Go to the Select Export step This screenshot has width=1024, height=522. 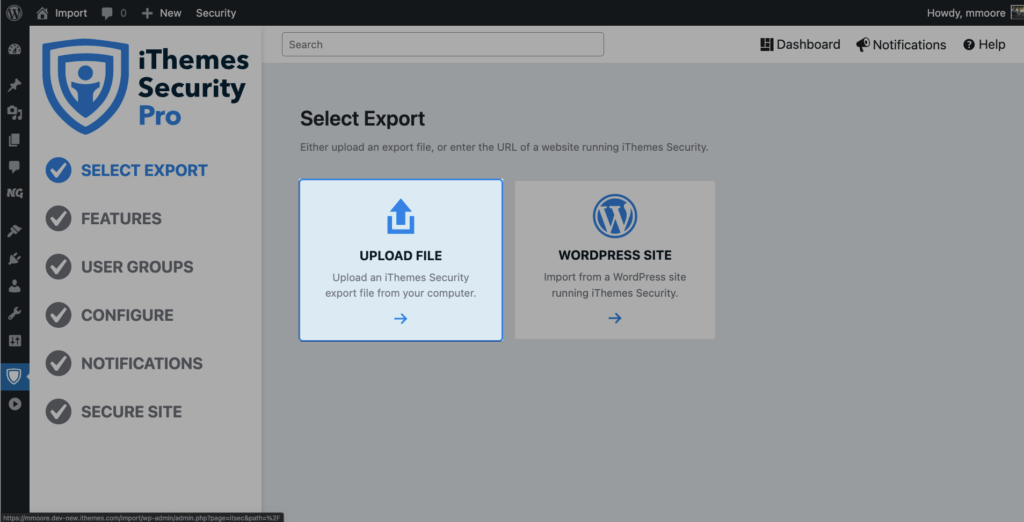127,170
